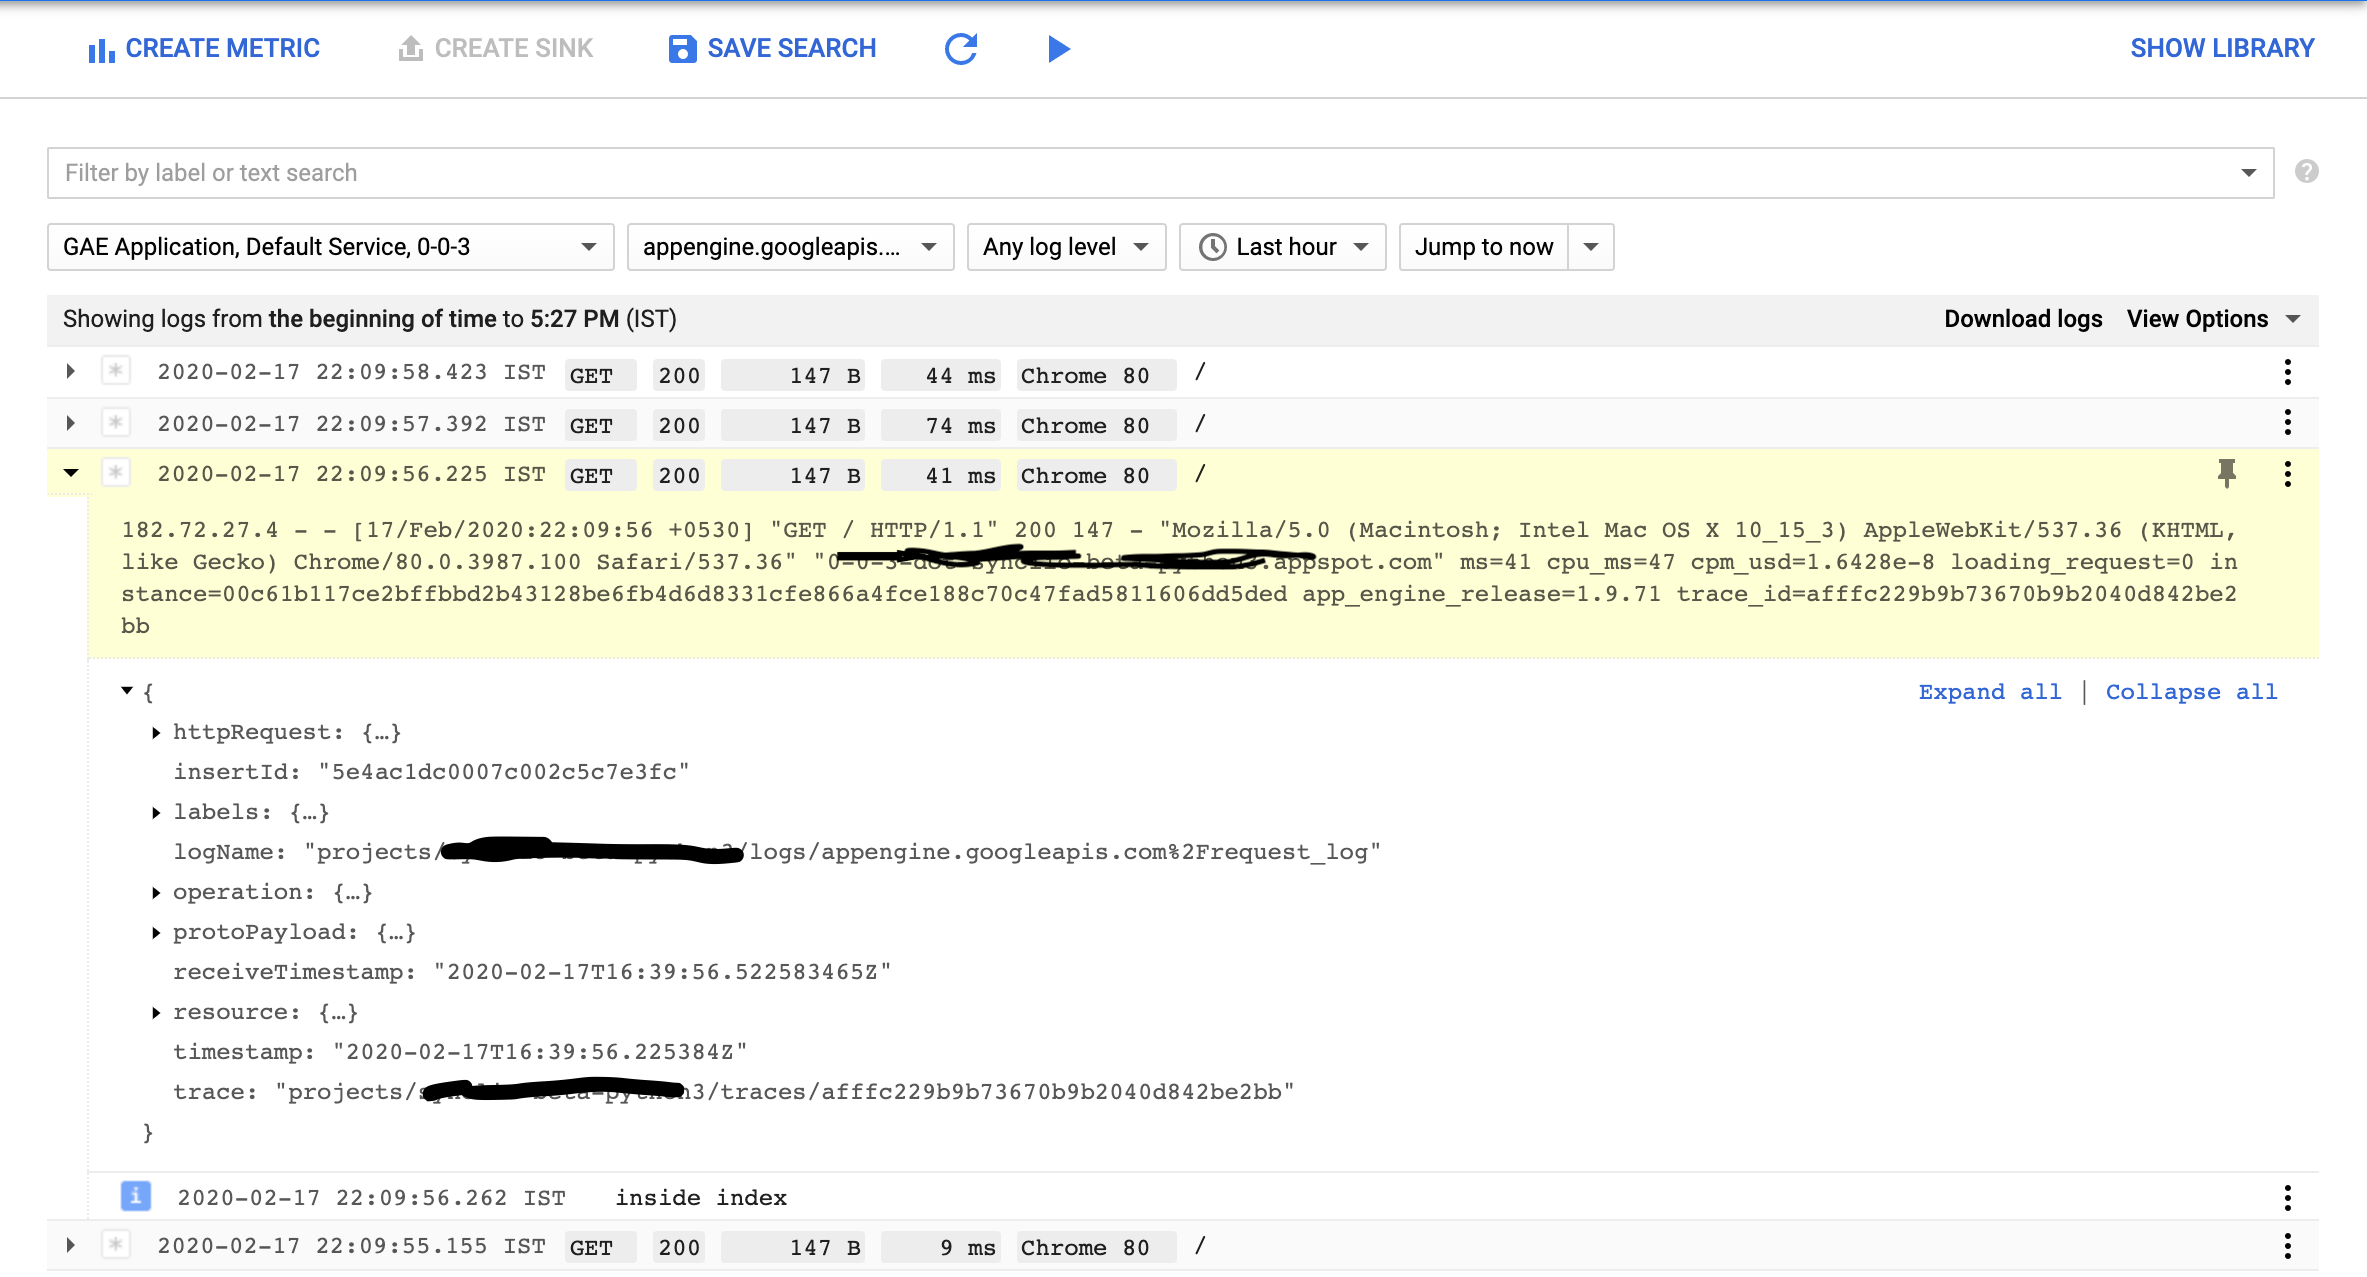The width and height of the screenshot is (2367, 1277).
Task: Expand the protoPayload field
Action: [x=157, y=933]
